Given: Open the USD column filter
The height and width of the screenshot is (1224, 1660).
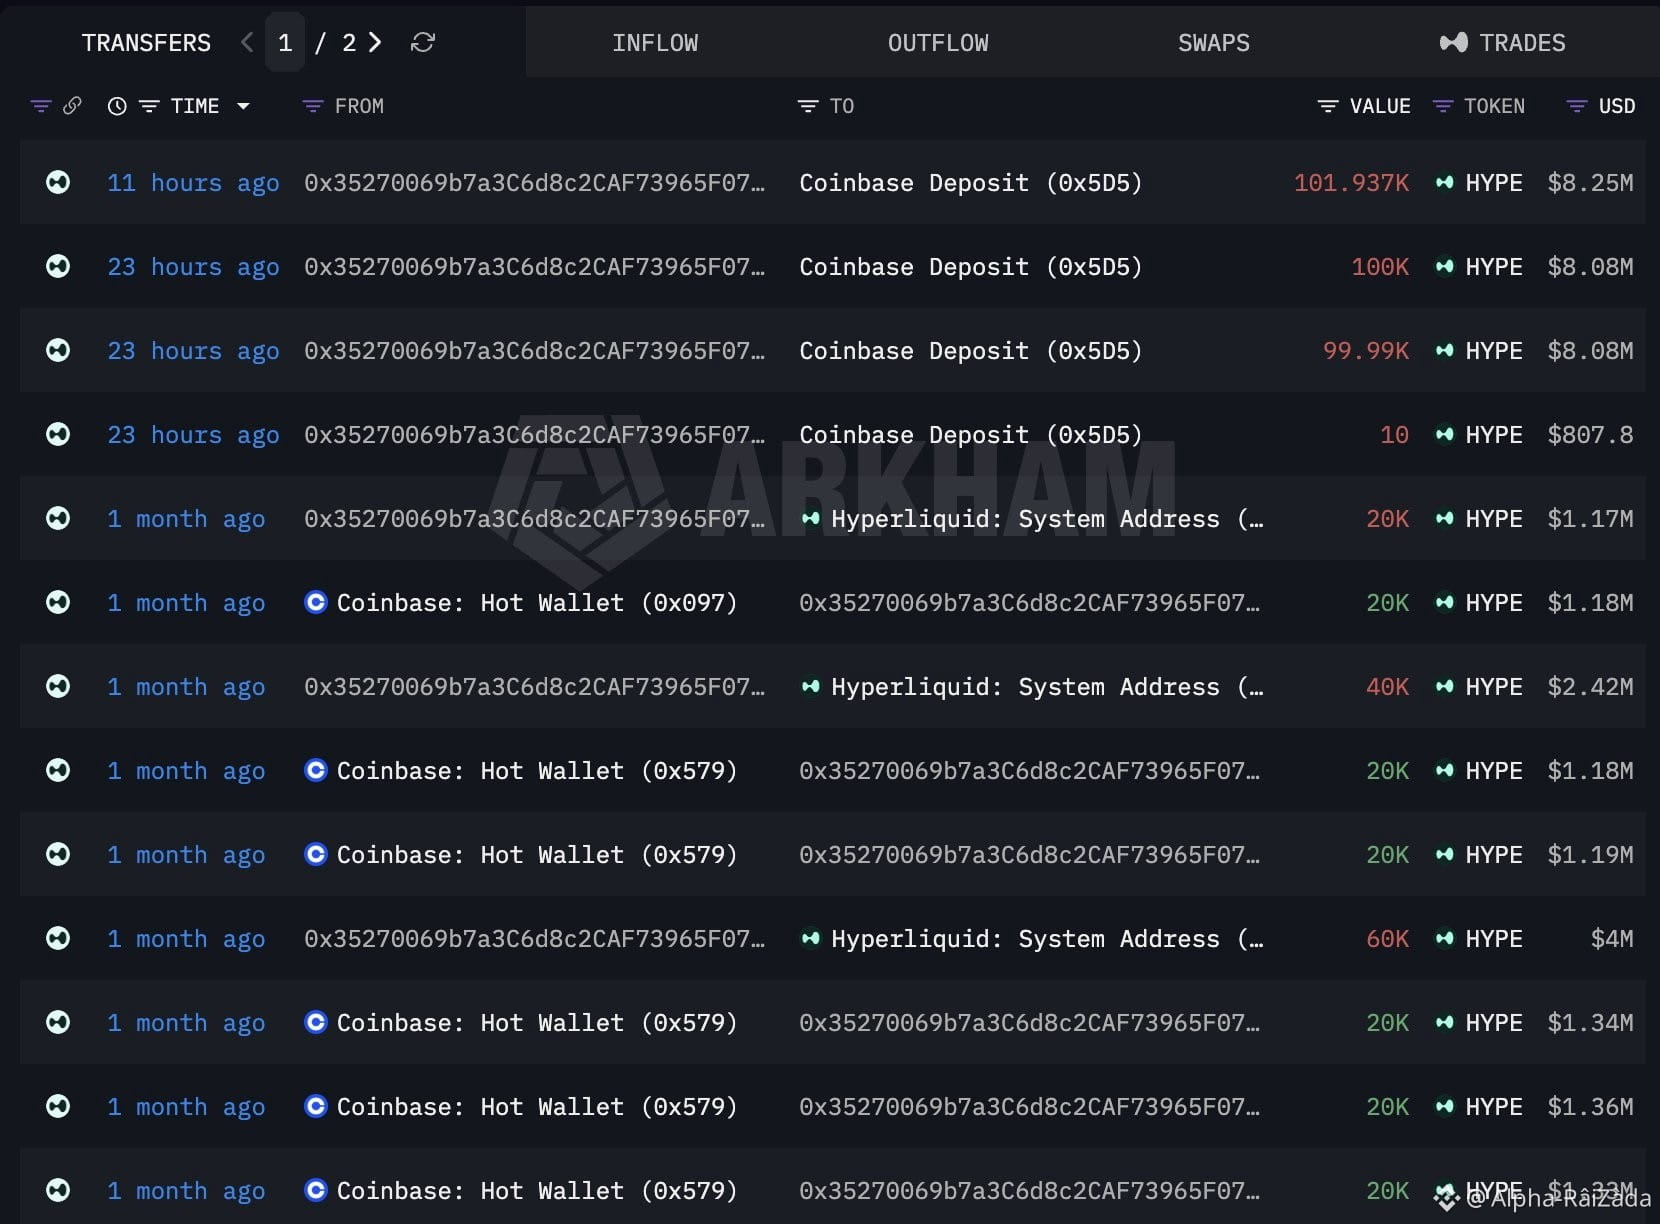Looking at the screenshot, I should click(x=1577, y=106).
